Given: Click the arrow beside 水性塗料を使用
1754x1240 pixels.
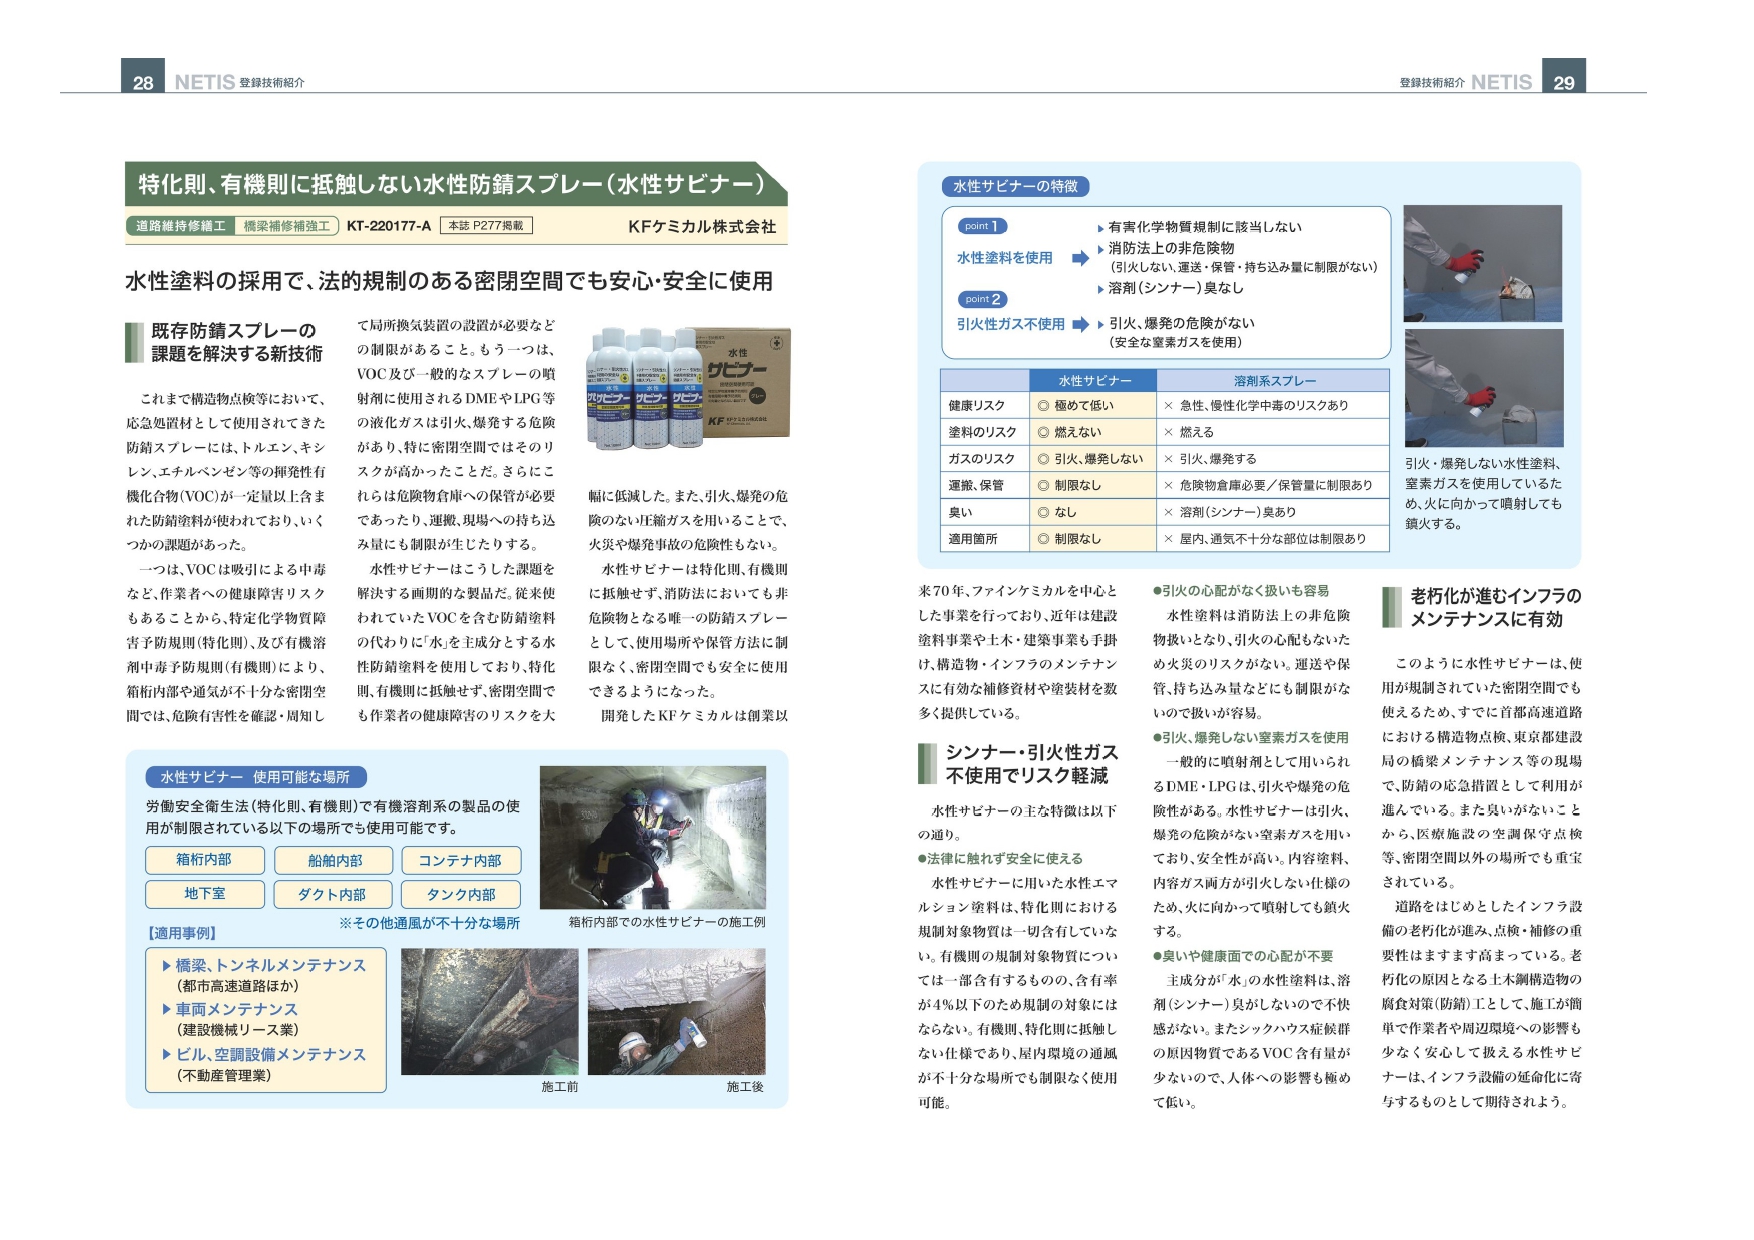Looking at the screenshot, I should click(1080, 258).
